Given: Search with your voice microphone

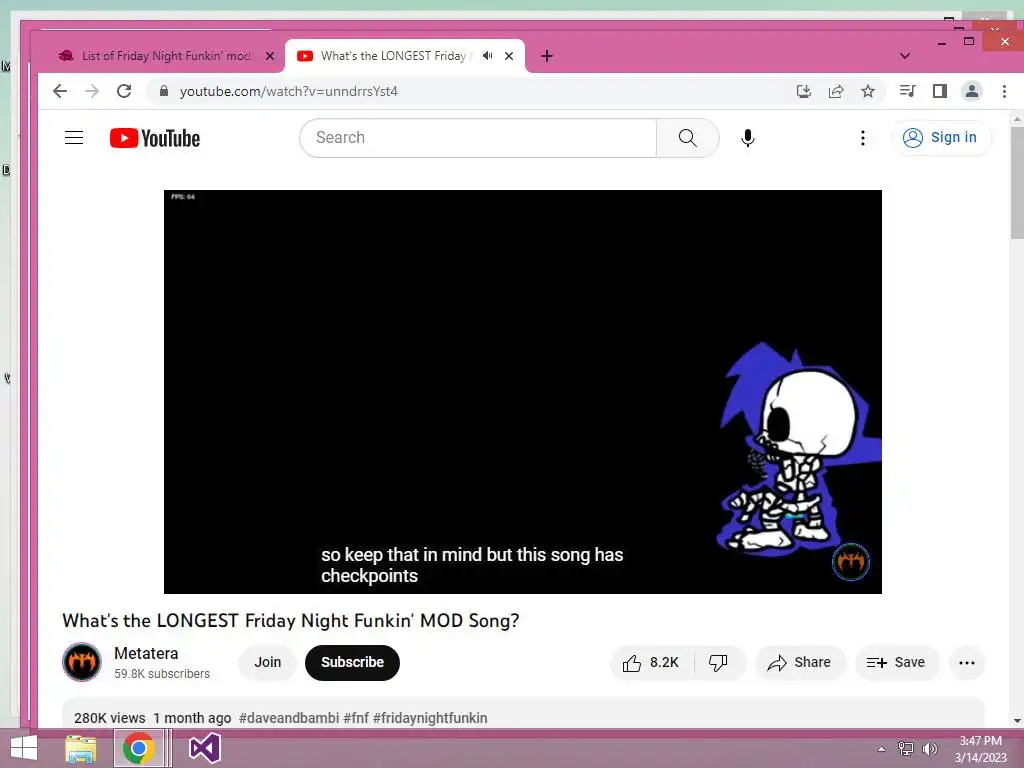Looking at the screenshot, I should coord(748,138).
